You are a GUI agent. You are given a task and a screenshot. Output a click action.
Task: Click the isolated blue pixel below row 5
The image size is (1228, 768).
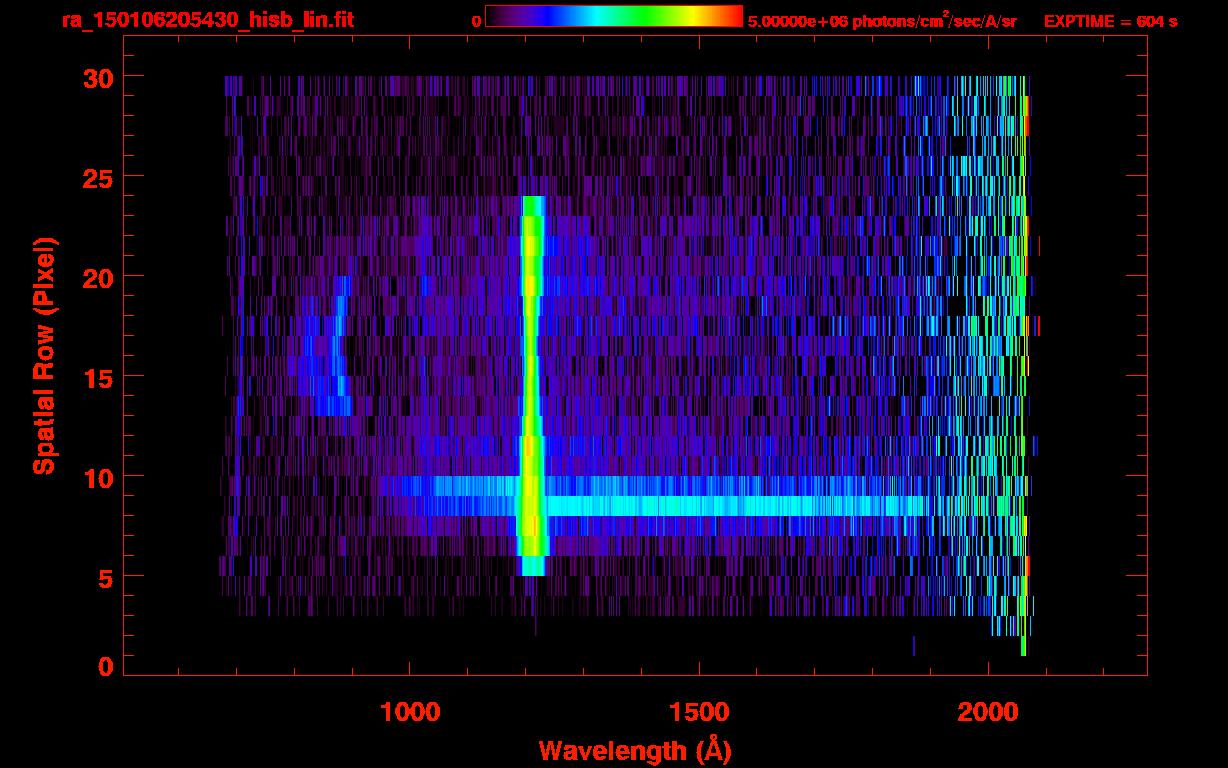point(913,646)
